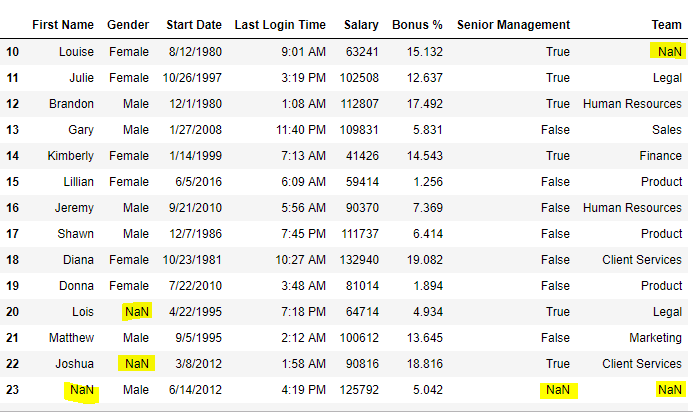Click highlighted NaN Gender cell for Joshua
Image resolution: width=693 pixels, height=412 pixels.
[136, 364]
